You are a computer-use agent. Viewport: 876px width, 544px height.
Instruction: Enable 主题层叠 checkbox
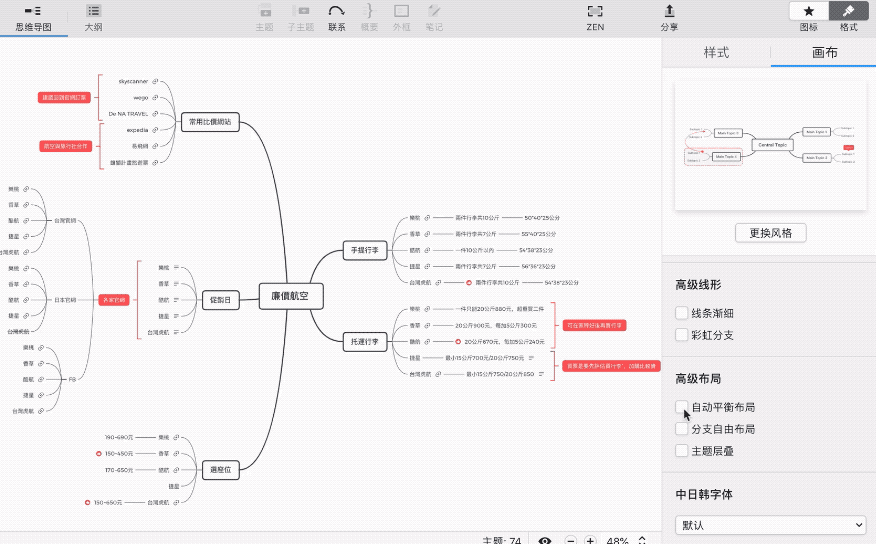[681, 450]
